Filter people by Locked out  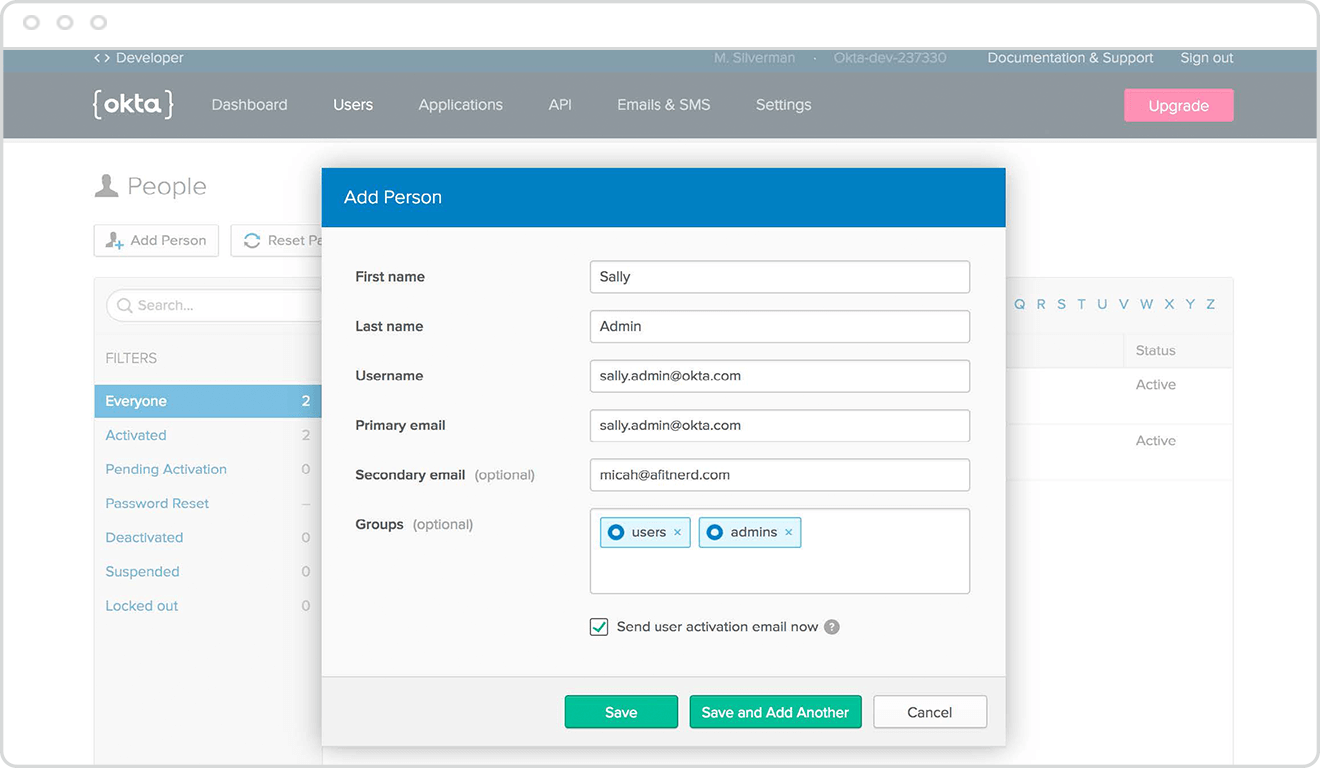(x=142, y=606)
